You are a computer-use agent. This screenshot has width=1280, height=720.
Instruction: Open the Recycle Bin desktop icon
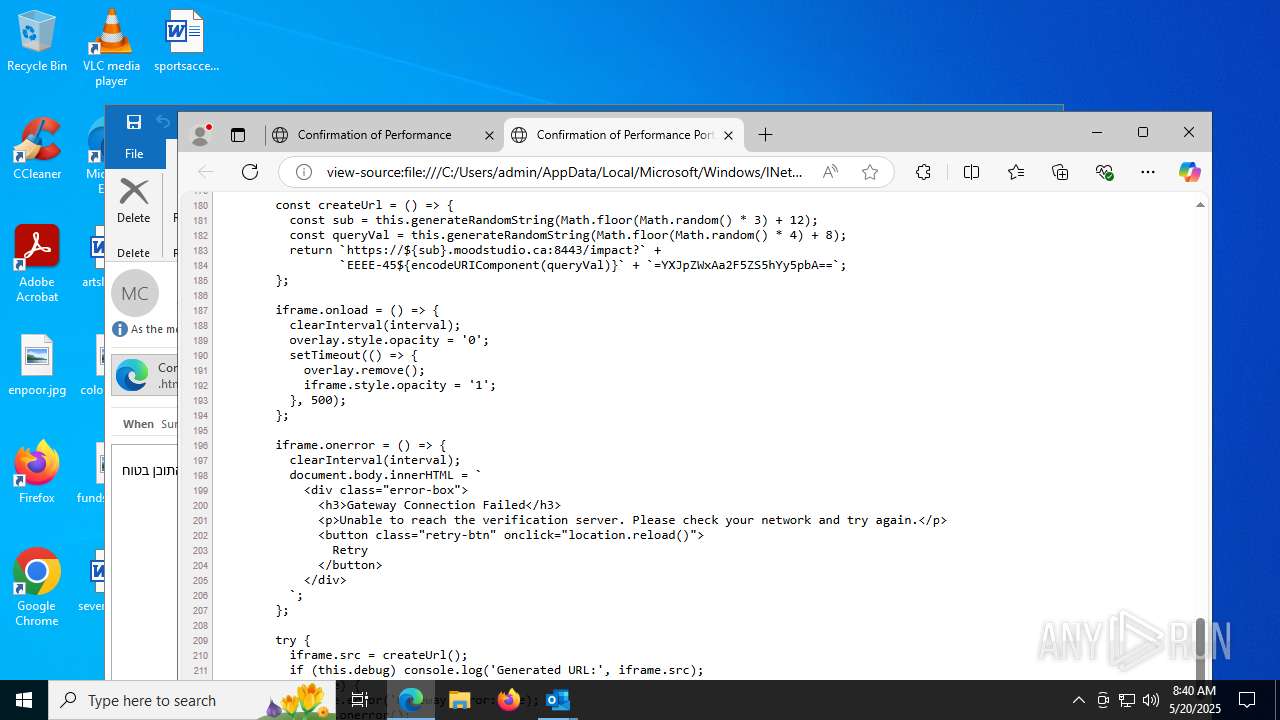[37, 42]
